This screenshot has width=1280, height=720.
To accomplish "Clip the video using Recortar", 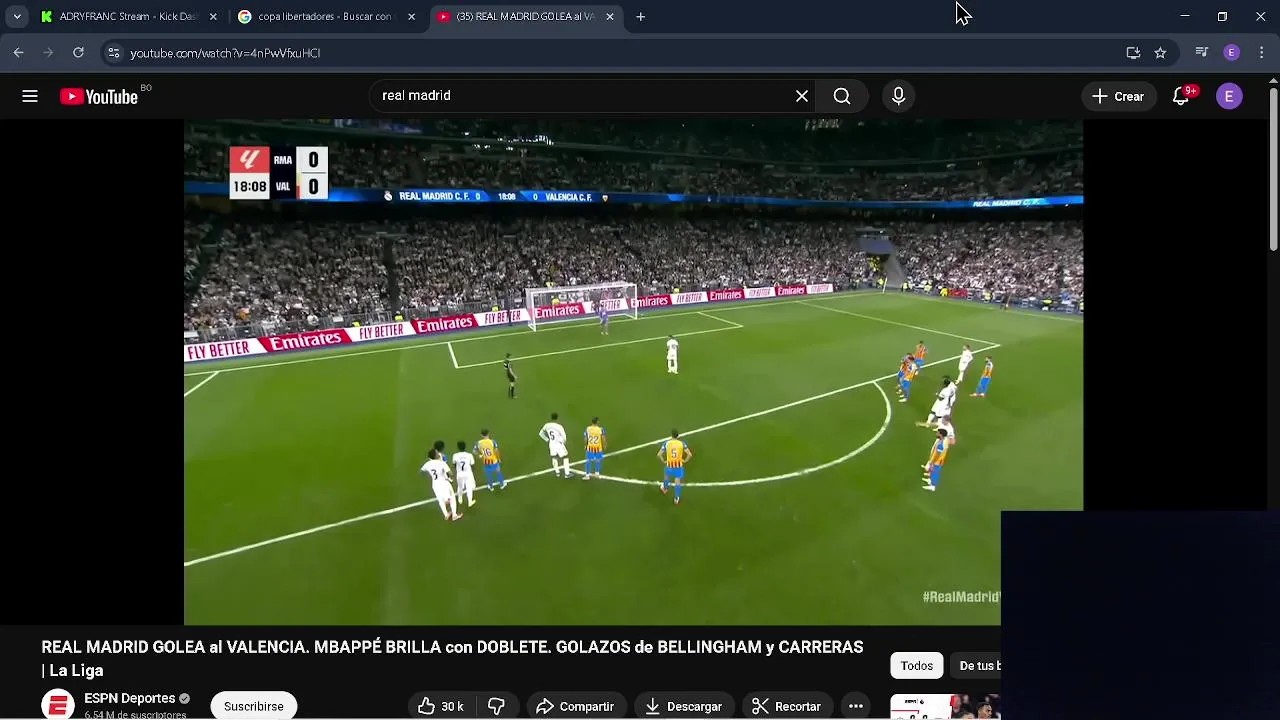I will point(787,706).
